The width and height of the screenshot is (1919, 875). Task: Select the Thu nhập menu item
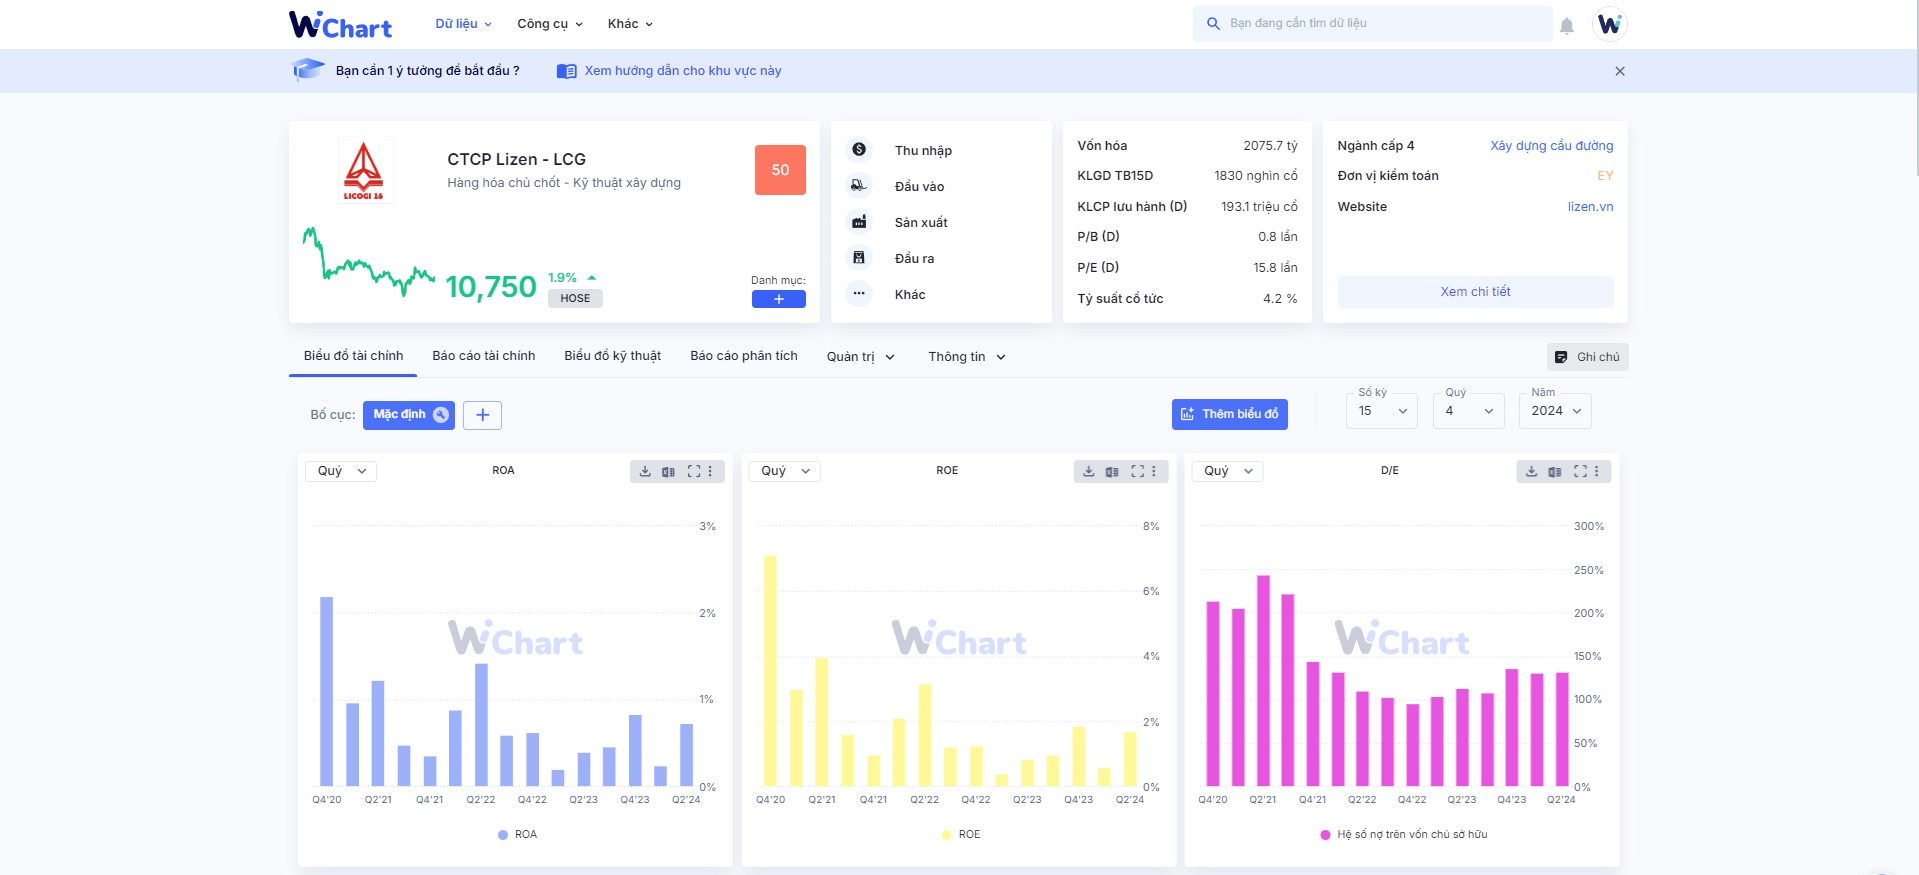(x=922, y=150)
